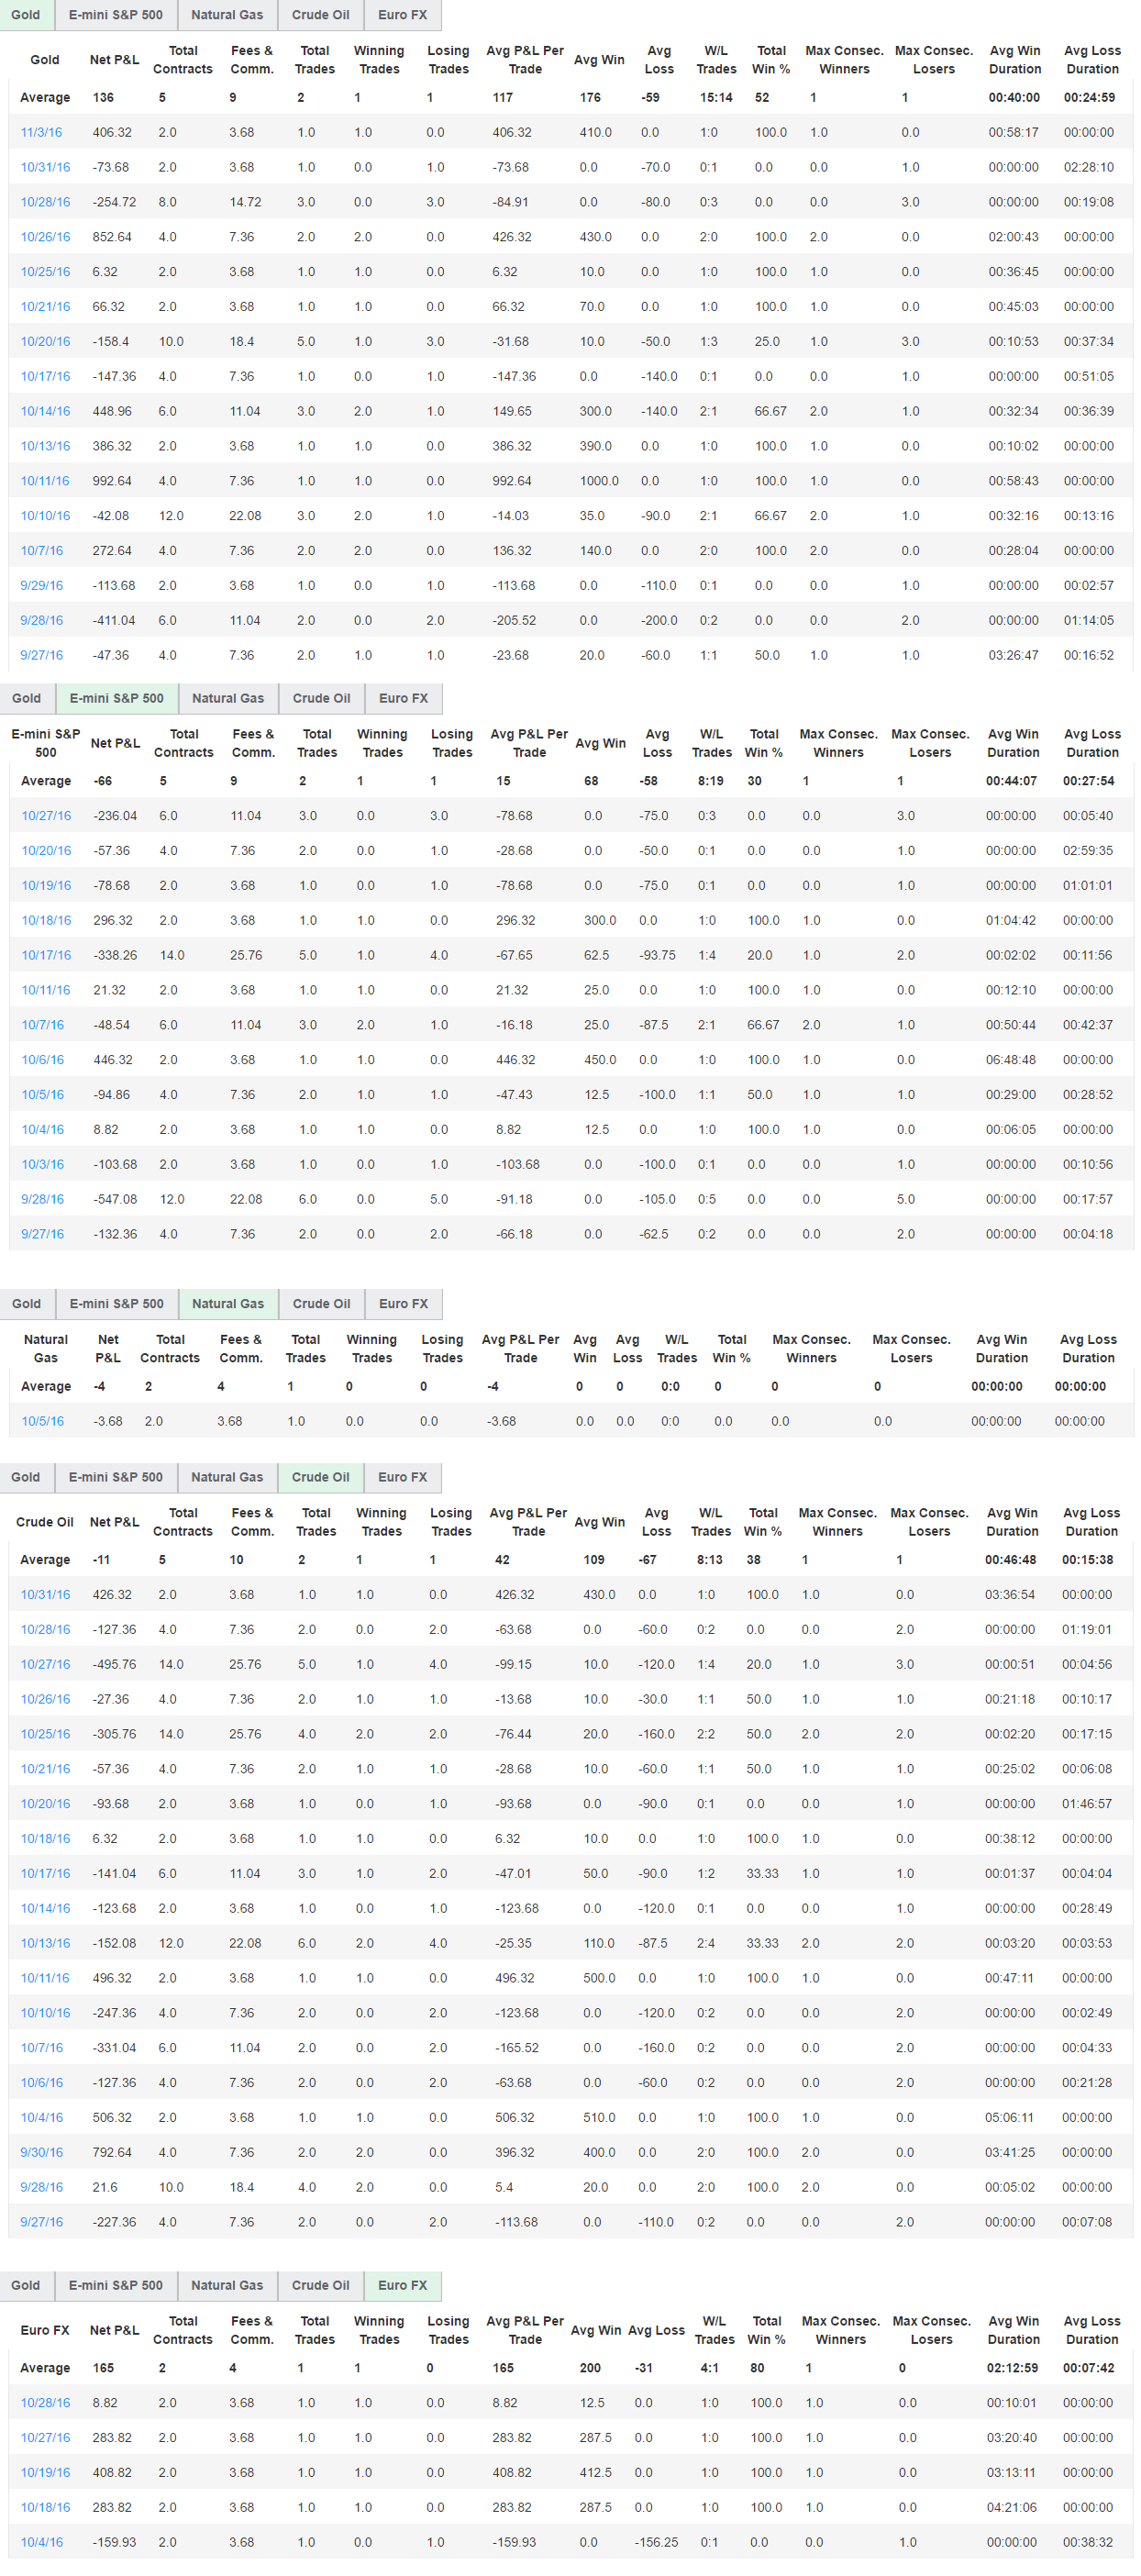Click 10/3/16 link in E-mini S&P 500 table

click(x=42, y=1164)
